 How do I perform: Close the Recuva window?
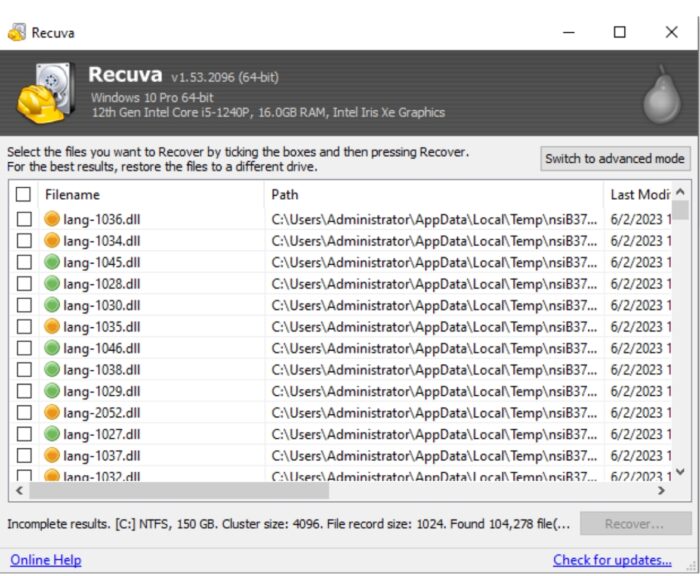pos(671,32)
